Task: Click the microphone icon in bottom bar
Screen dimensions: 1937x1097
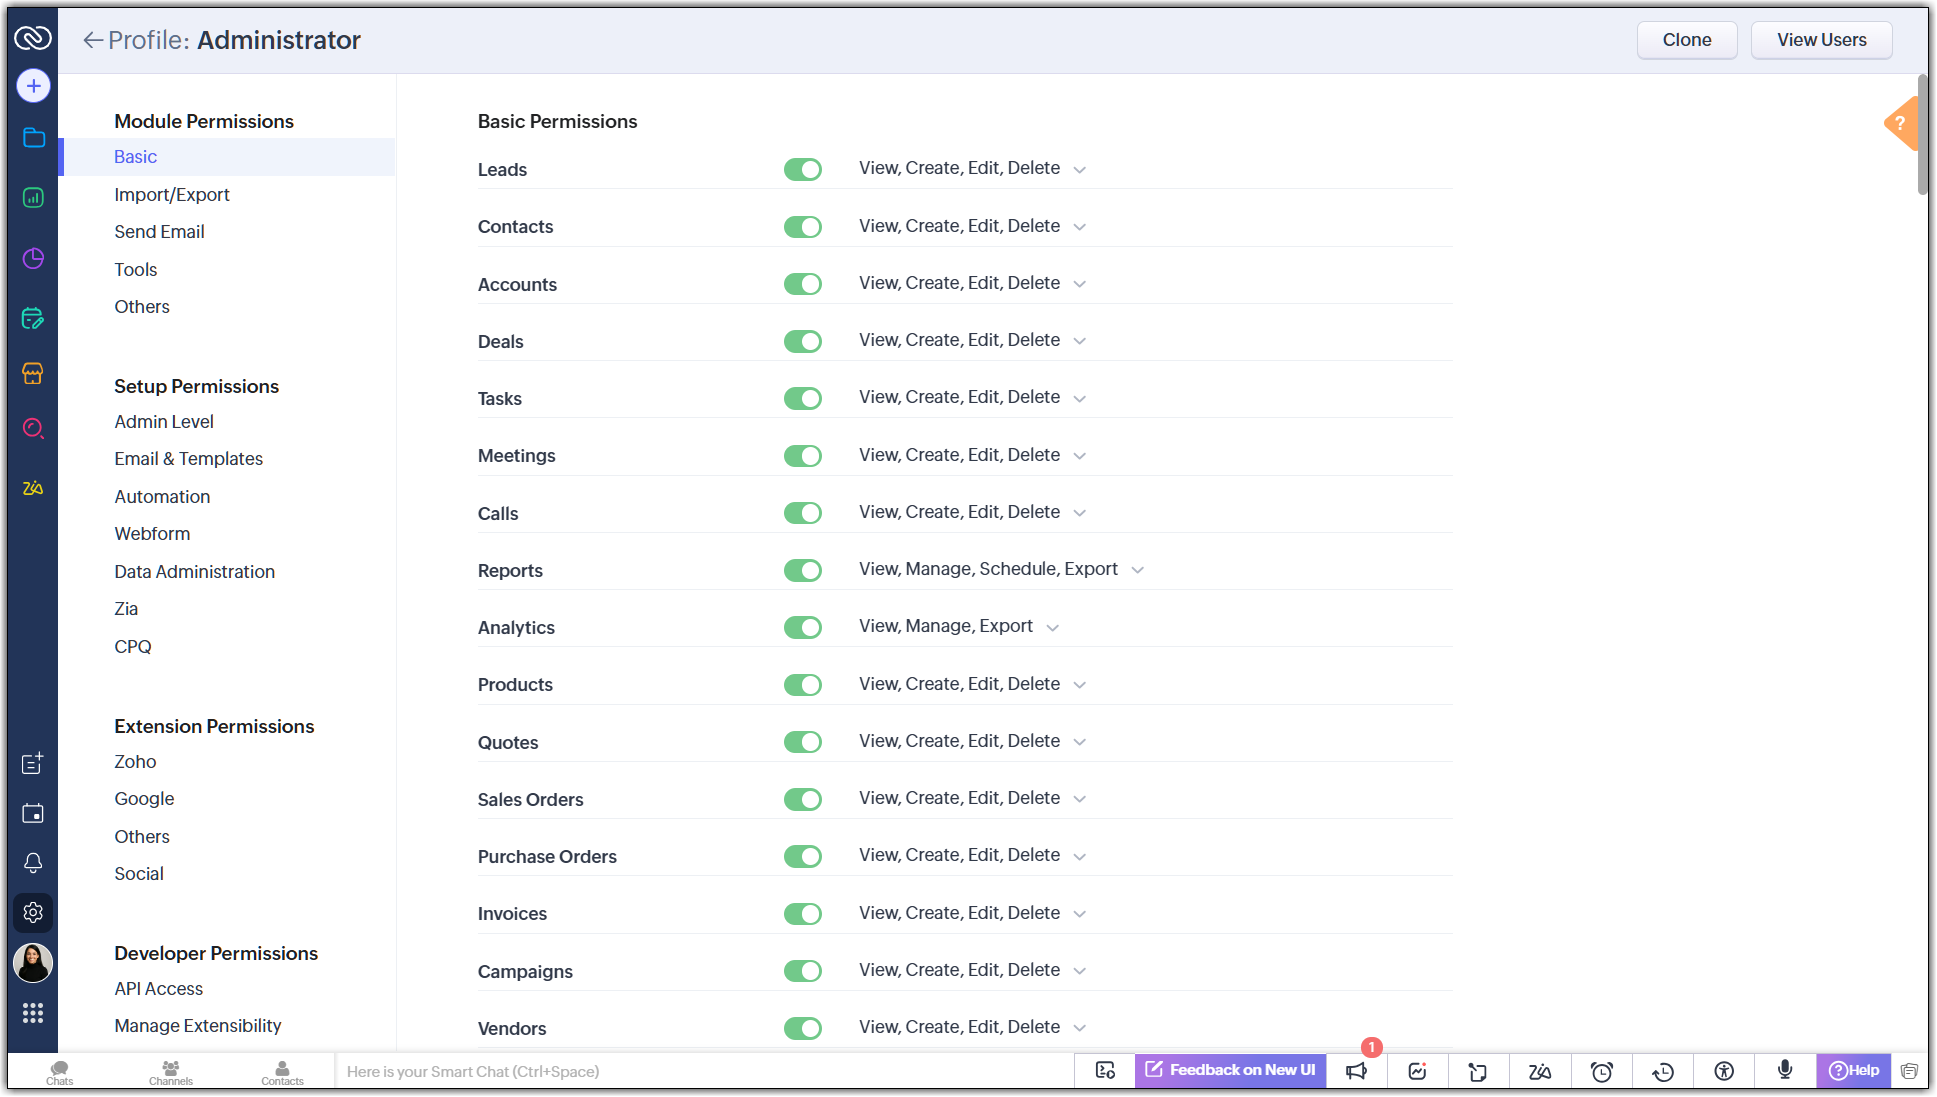Action: click(1785, 1071)
